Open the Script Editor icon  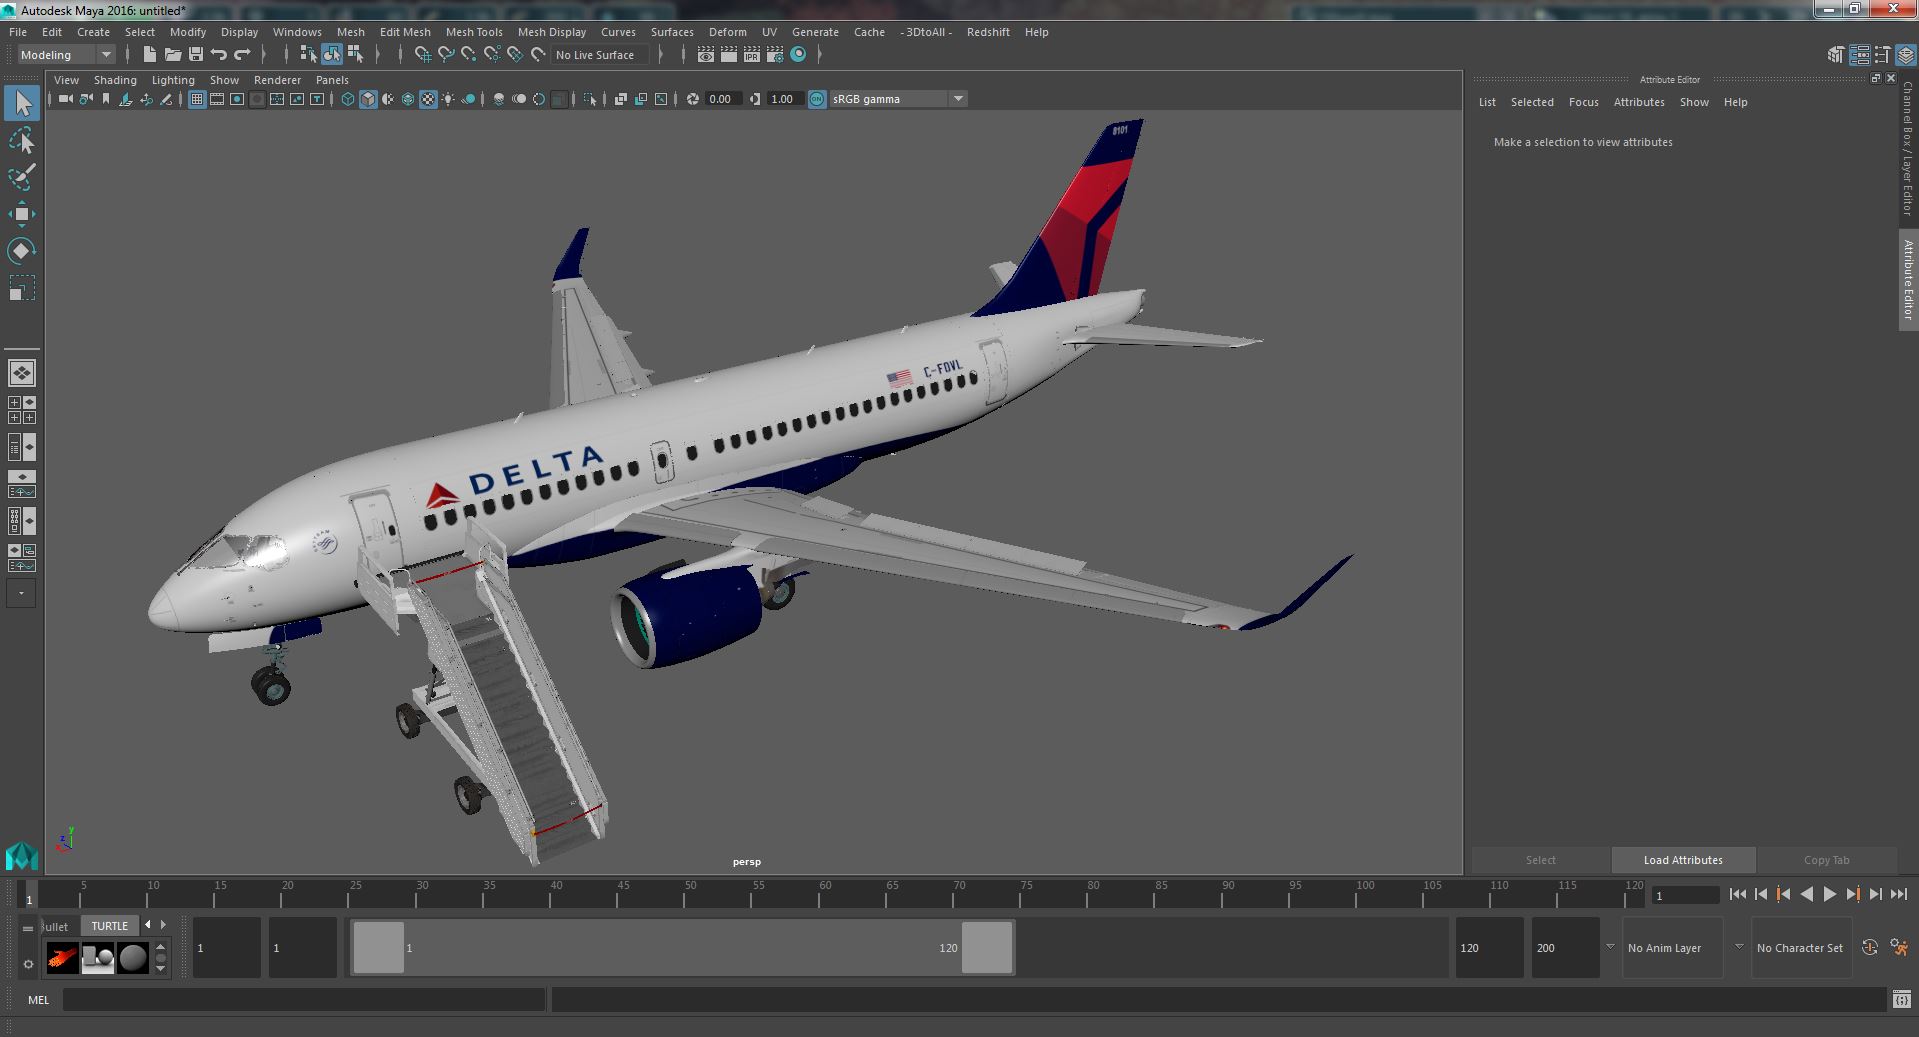coord(1901,999)
